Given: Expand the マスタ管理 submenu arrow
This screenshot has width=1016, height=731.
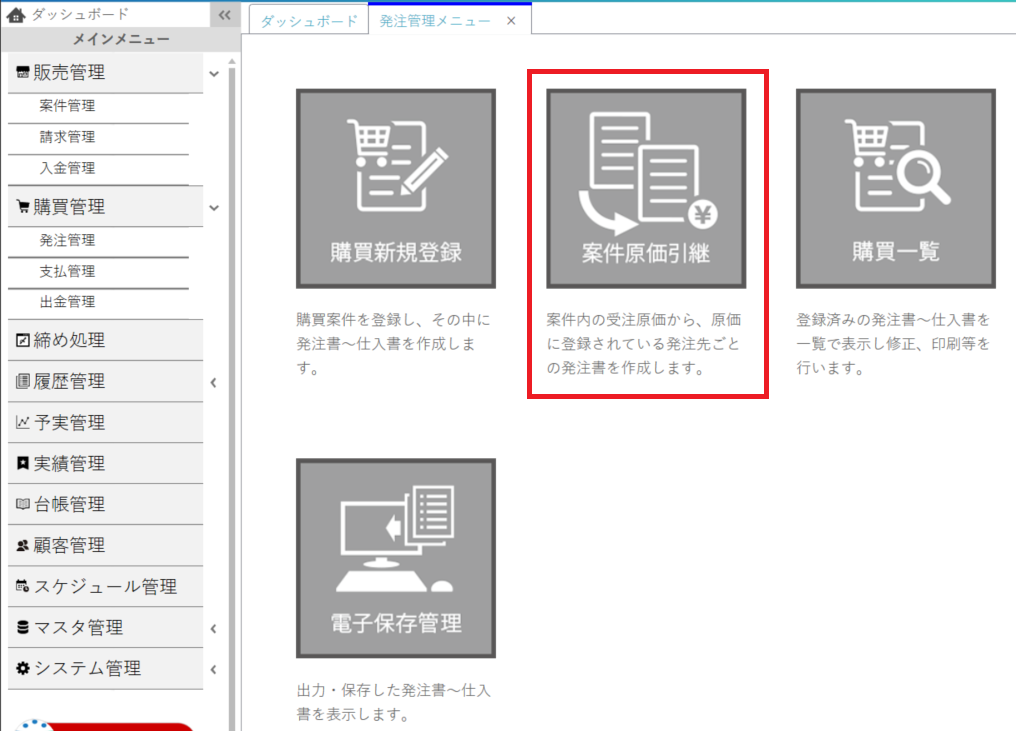Looking at the screenshot, I should (213, 629).
